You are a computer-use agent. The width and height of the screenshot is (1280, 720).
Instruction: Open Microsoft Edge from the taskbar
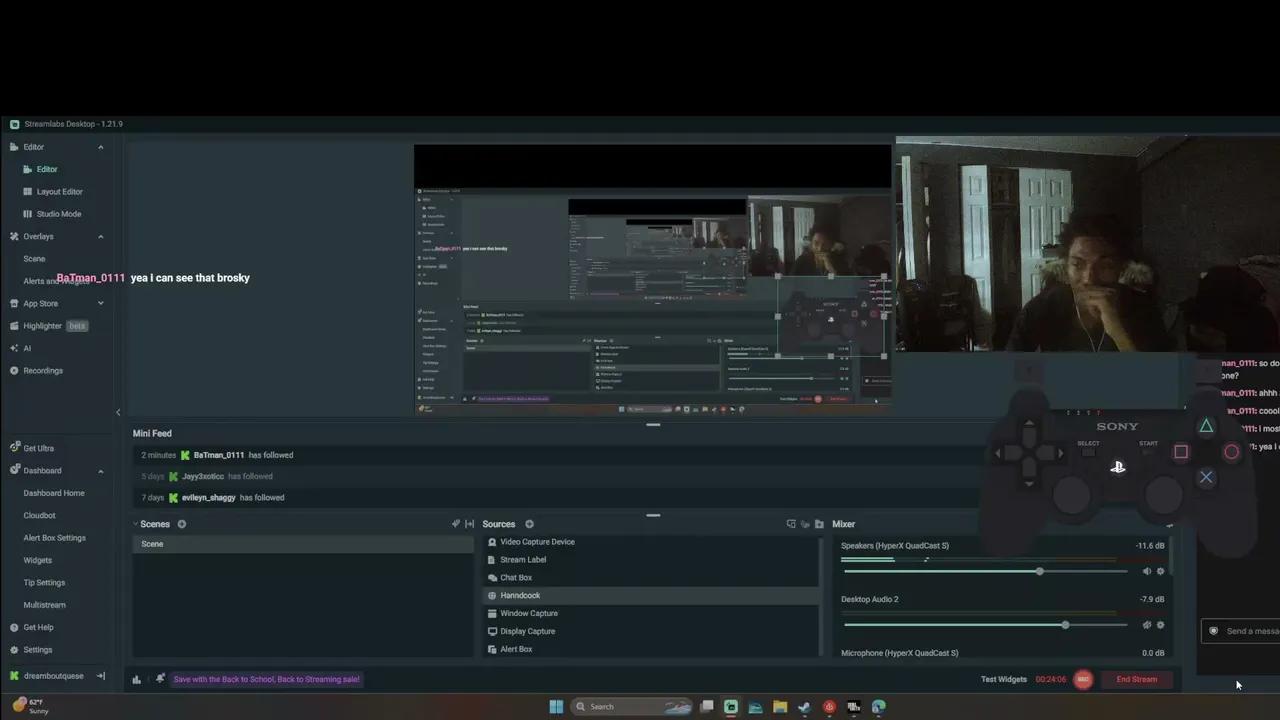[878, 707]
